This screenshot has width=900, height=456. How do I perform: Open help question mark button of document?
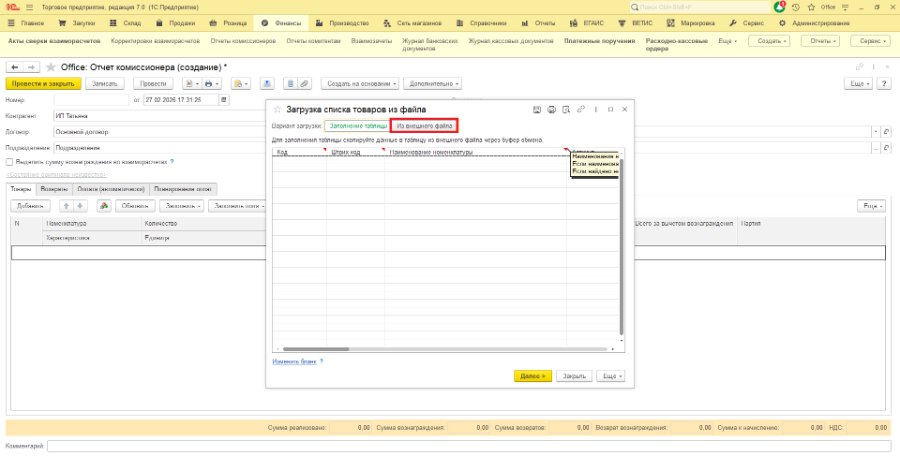pyautogui.click(x=884, y=83)
